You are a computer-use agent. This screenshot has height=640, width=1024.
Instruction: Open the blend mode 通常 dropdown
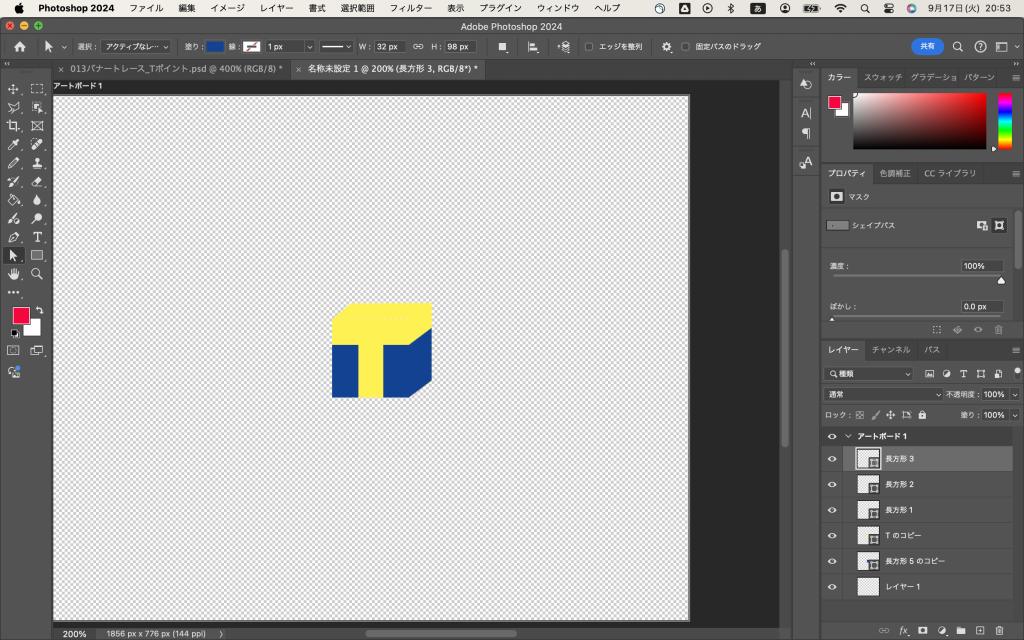tap(883, 394)
